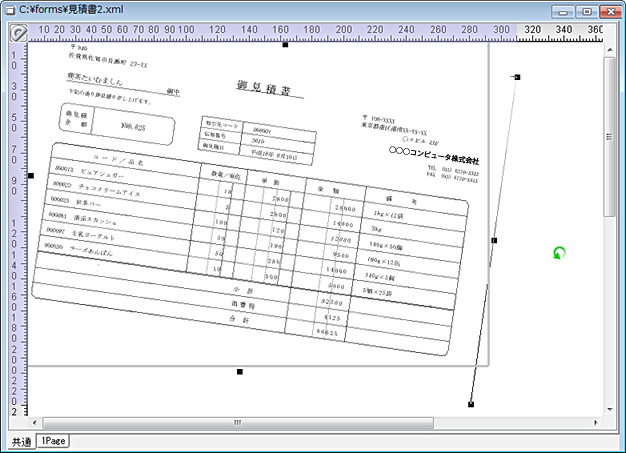The image size is (626, 453).
Task: Minimize the 見積書2.xml window
Action: click(x=563, y=12)
